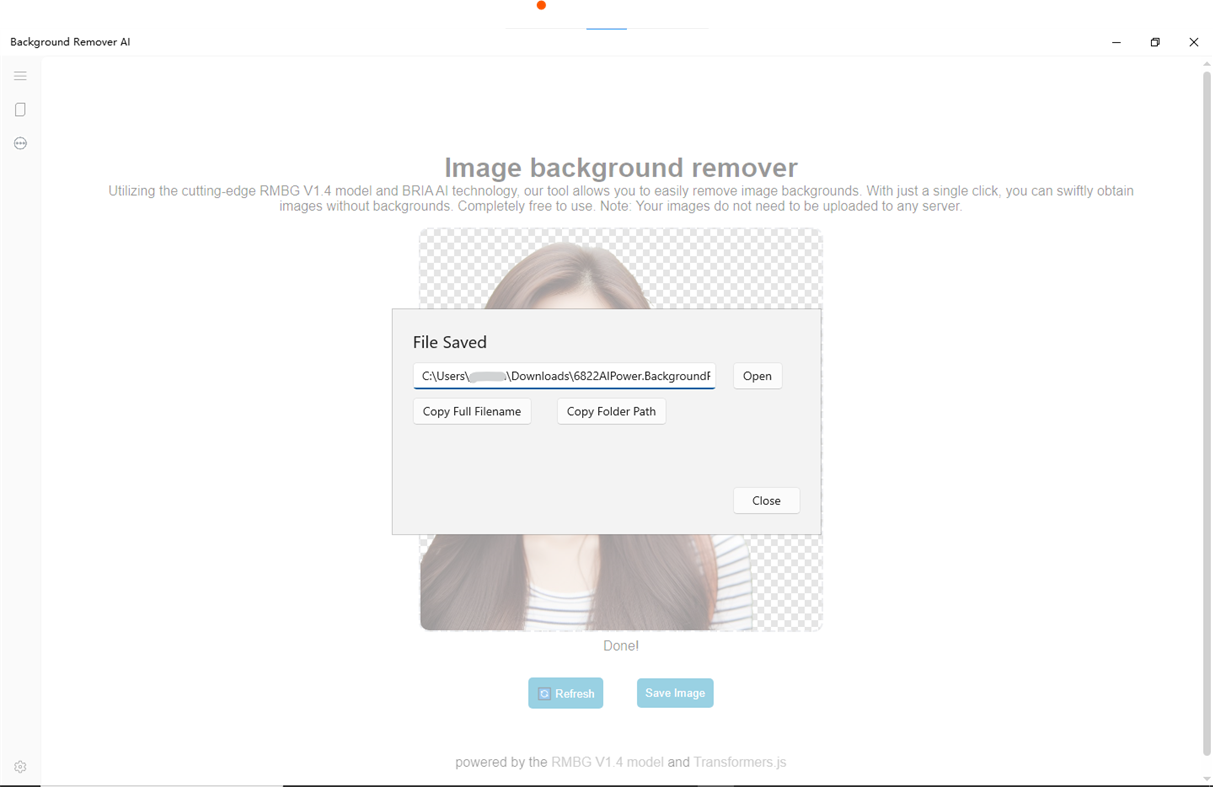Viewport: 1213px width, 787px height.
Task: Click the Open button in the File Saved dialog
Action: click(x=757, y=376)
